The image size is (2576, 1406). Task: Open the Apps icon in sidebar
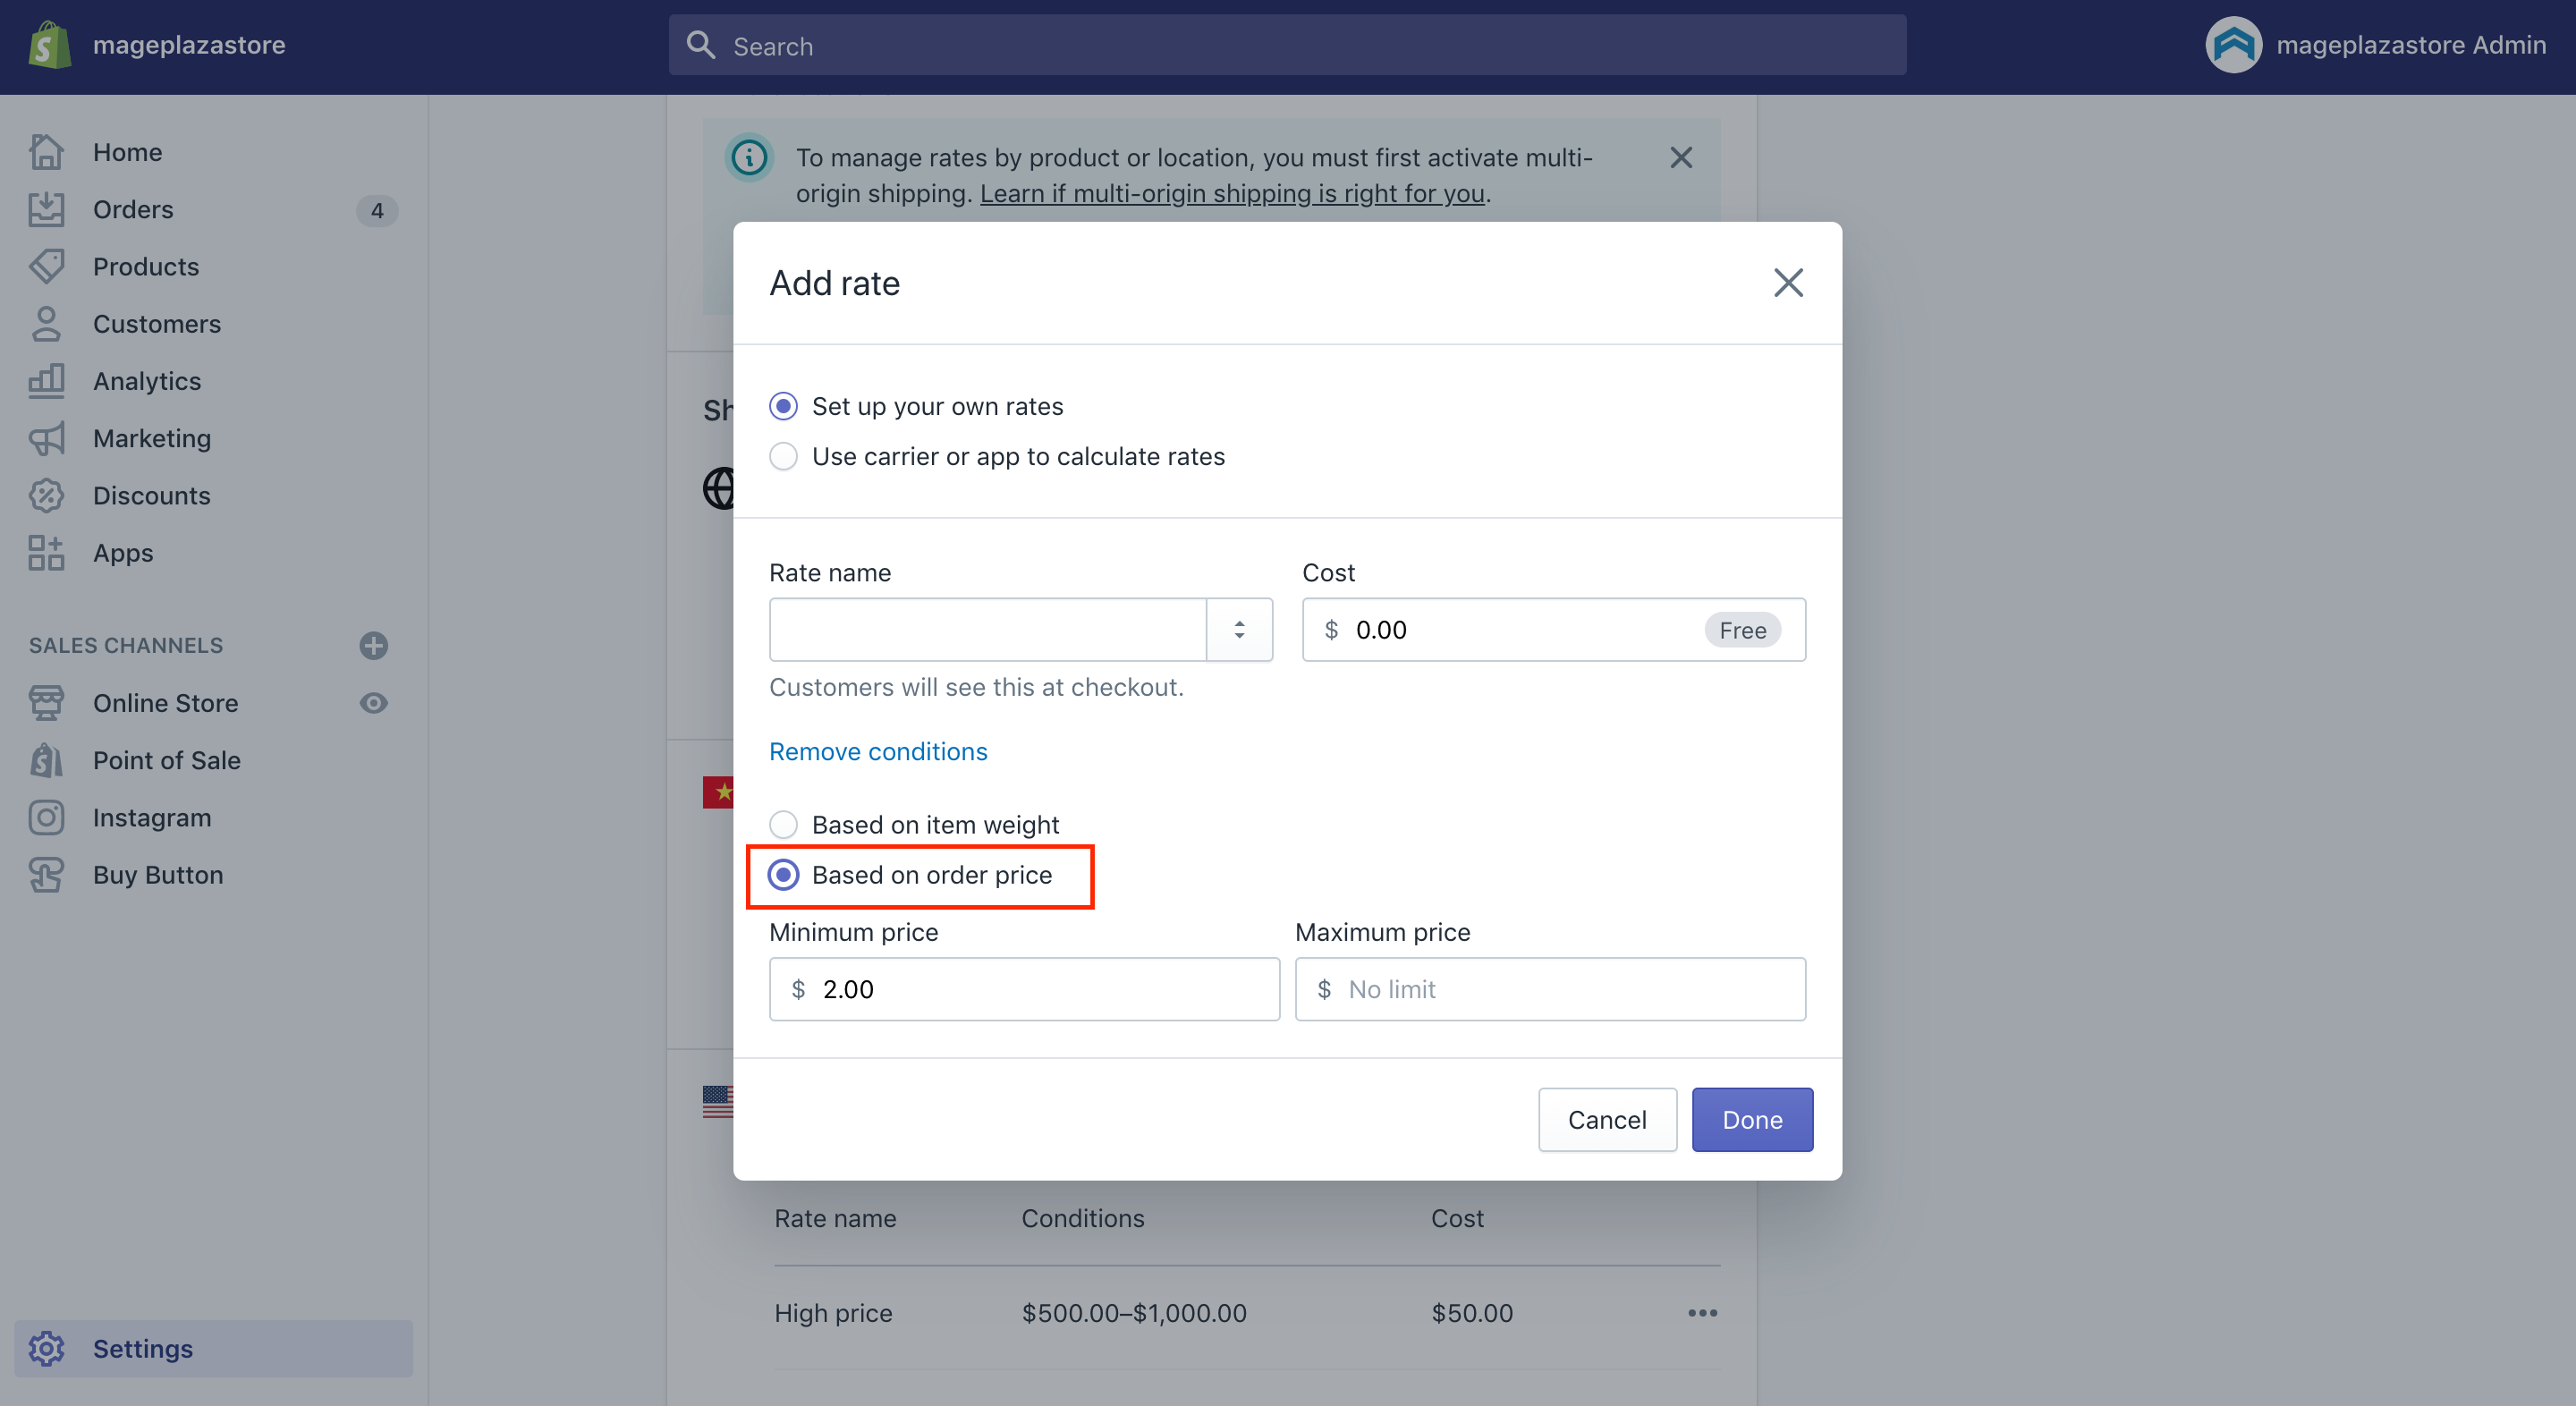point(44,552)
